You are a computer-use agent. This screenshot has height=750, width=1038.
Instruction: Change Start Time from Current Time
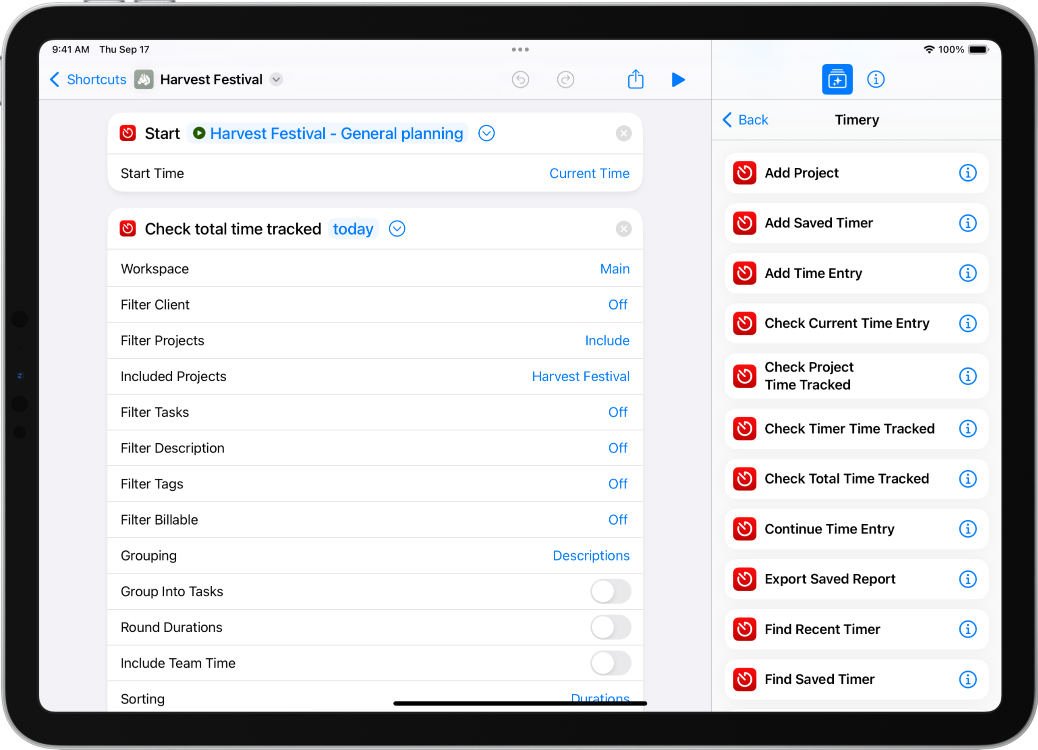(x=589, y=173)
